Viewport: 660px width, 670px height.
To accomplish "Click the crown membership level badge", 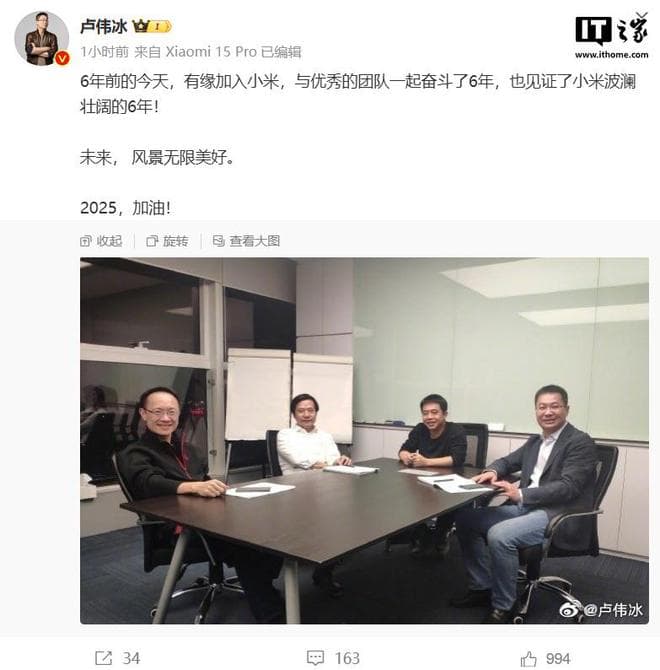I will point(152,26).
